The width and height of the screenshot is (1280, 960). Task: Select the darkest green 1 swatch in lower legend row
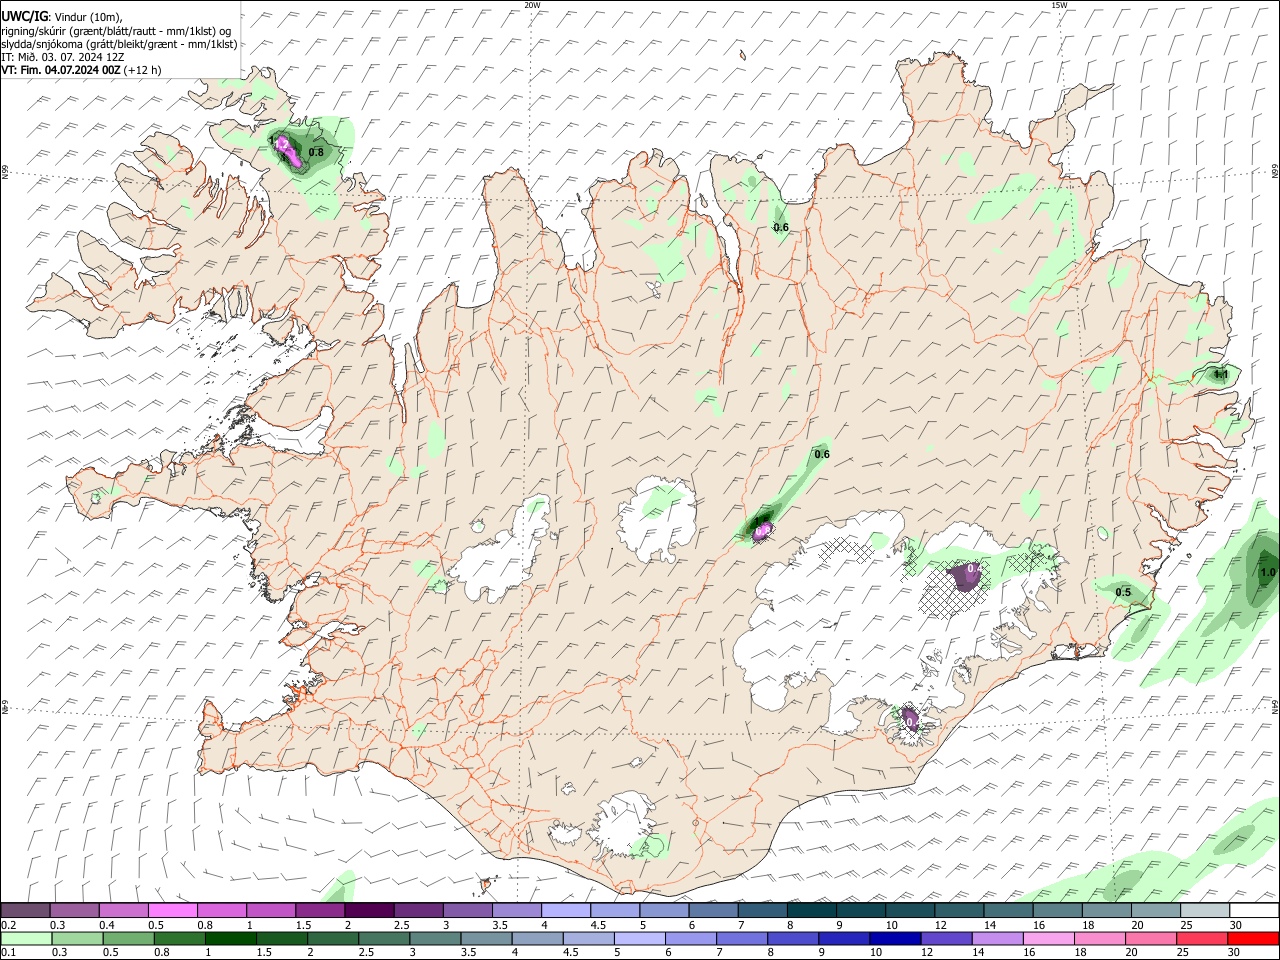231,938
